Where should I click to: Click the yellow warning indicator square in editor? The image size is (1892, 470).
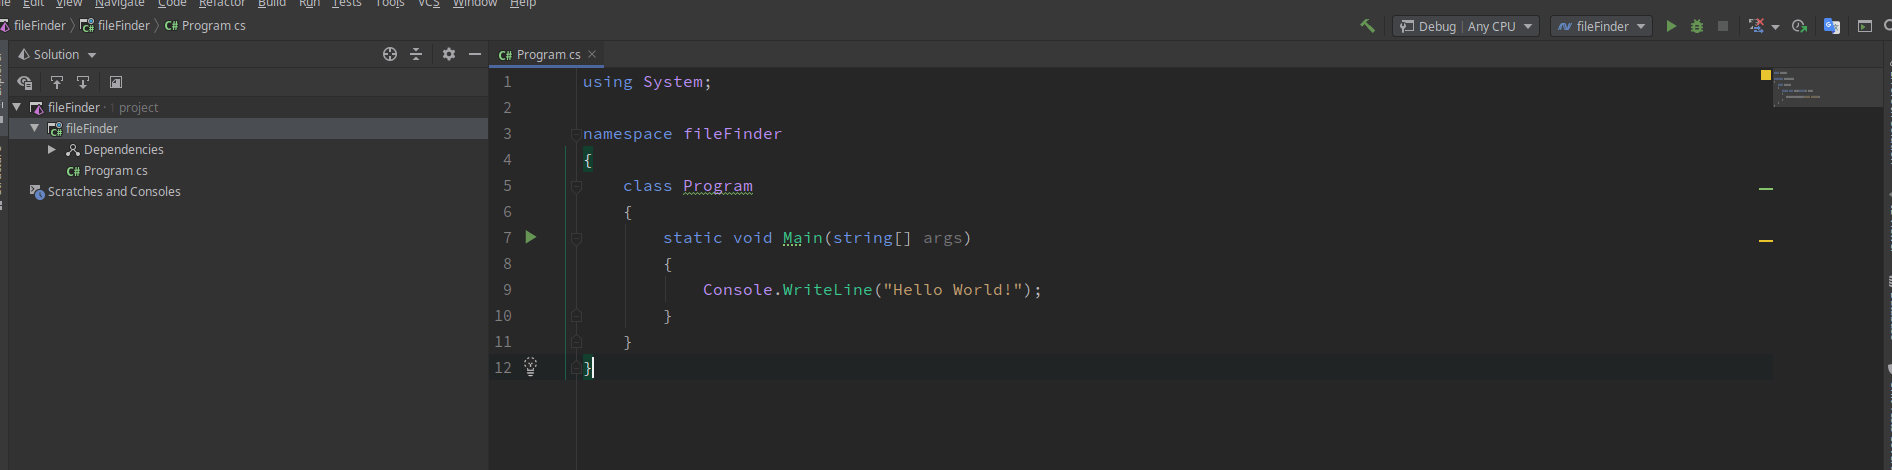click(x=1766, y=75)
